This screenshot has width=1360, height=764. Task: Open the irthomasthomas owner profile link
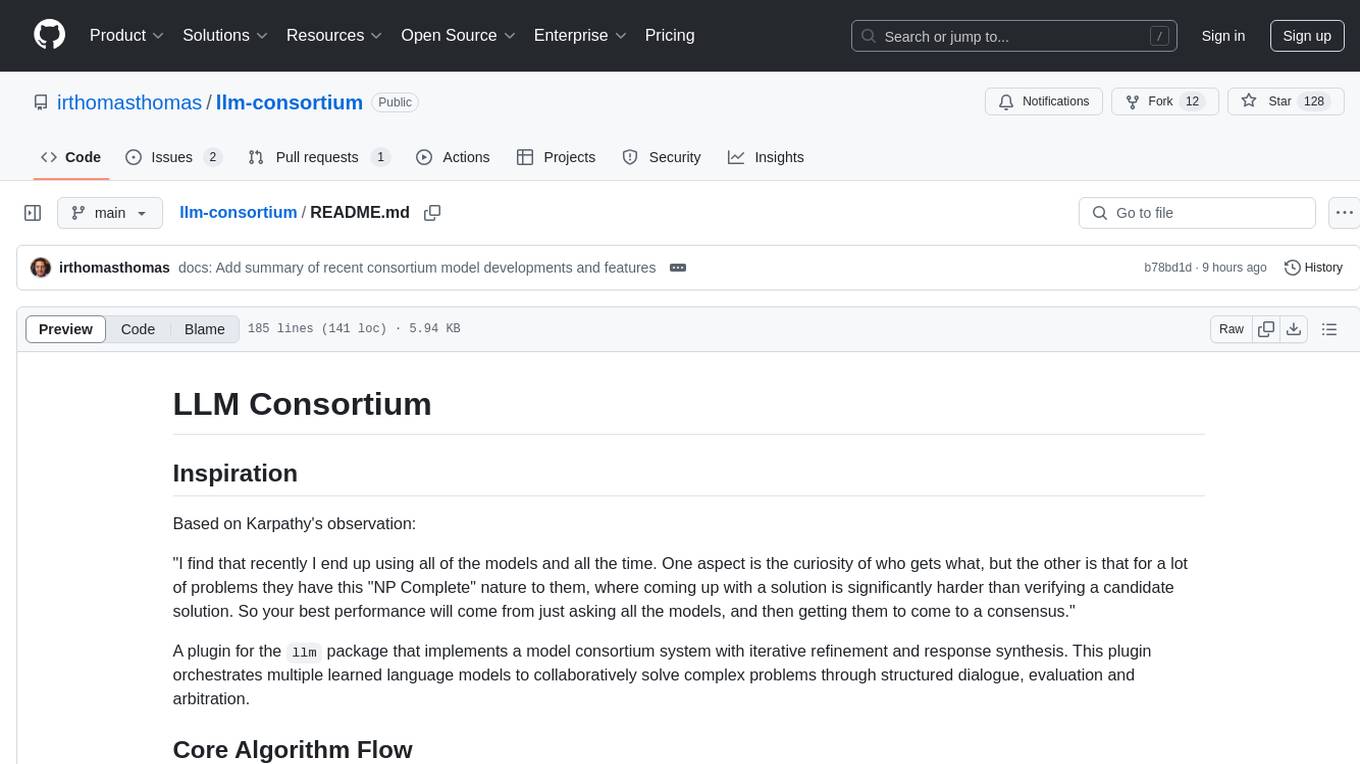tap(129, 102)
